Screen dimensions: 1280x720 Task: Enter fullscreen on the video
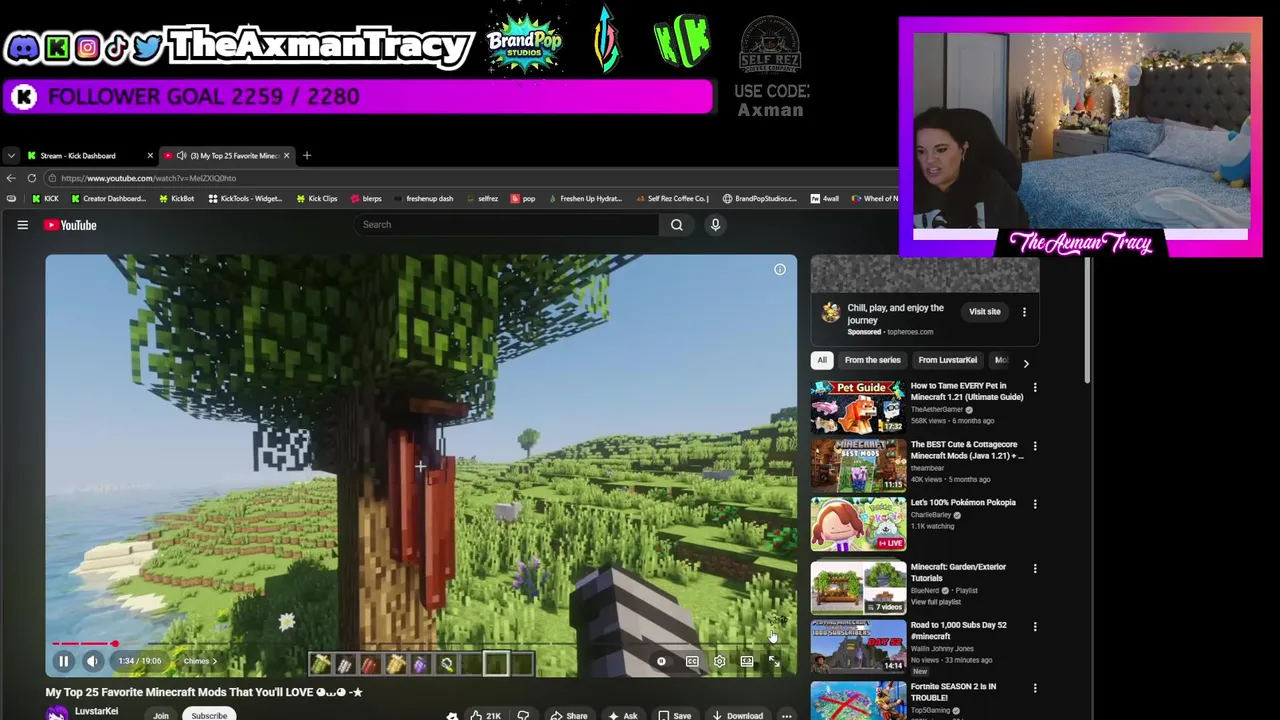(x=774, y=661)
